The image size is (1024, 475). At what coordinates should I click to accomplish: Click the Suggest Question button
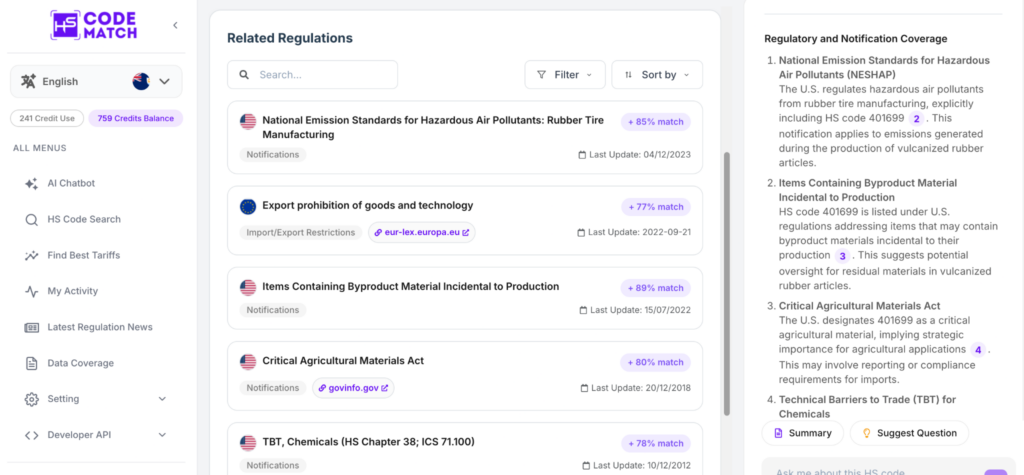909,433
